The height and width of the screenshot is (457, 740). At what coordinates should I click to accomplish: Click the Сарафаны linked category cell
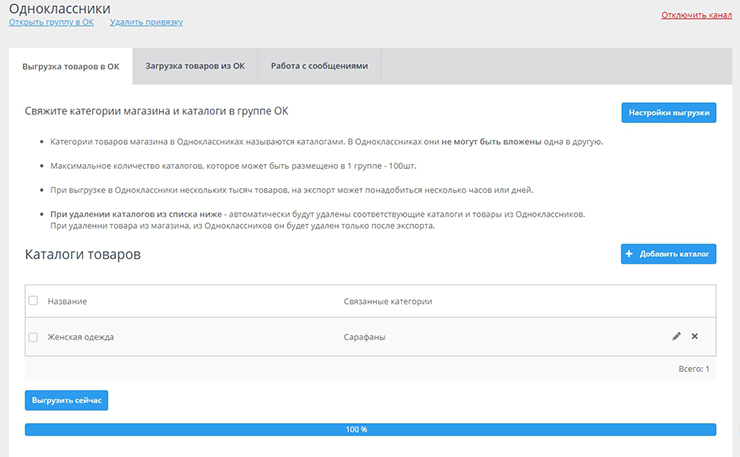coord(364,337)
